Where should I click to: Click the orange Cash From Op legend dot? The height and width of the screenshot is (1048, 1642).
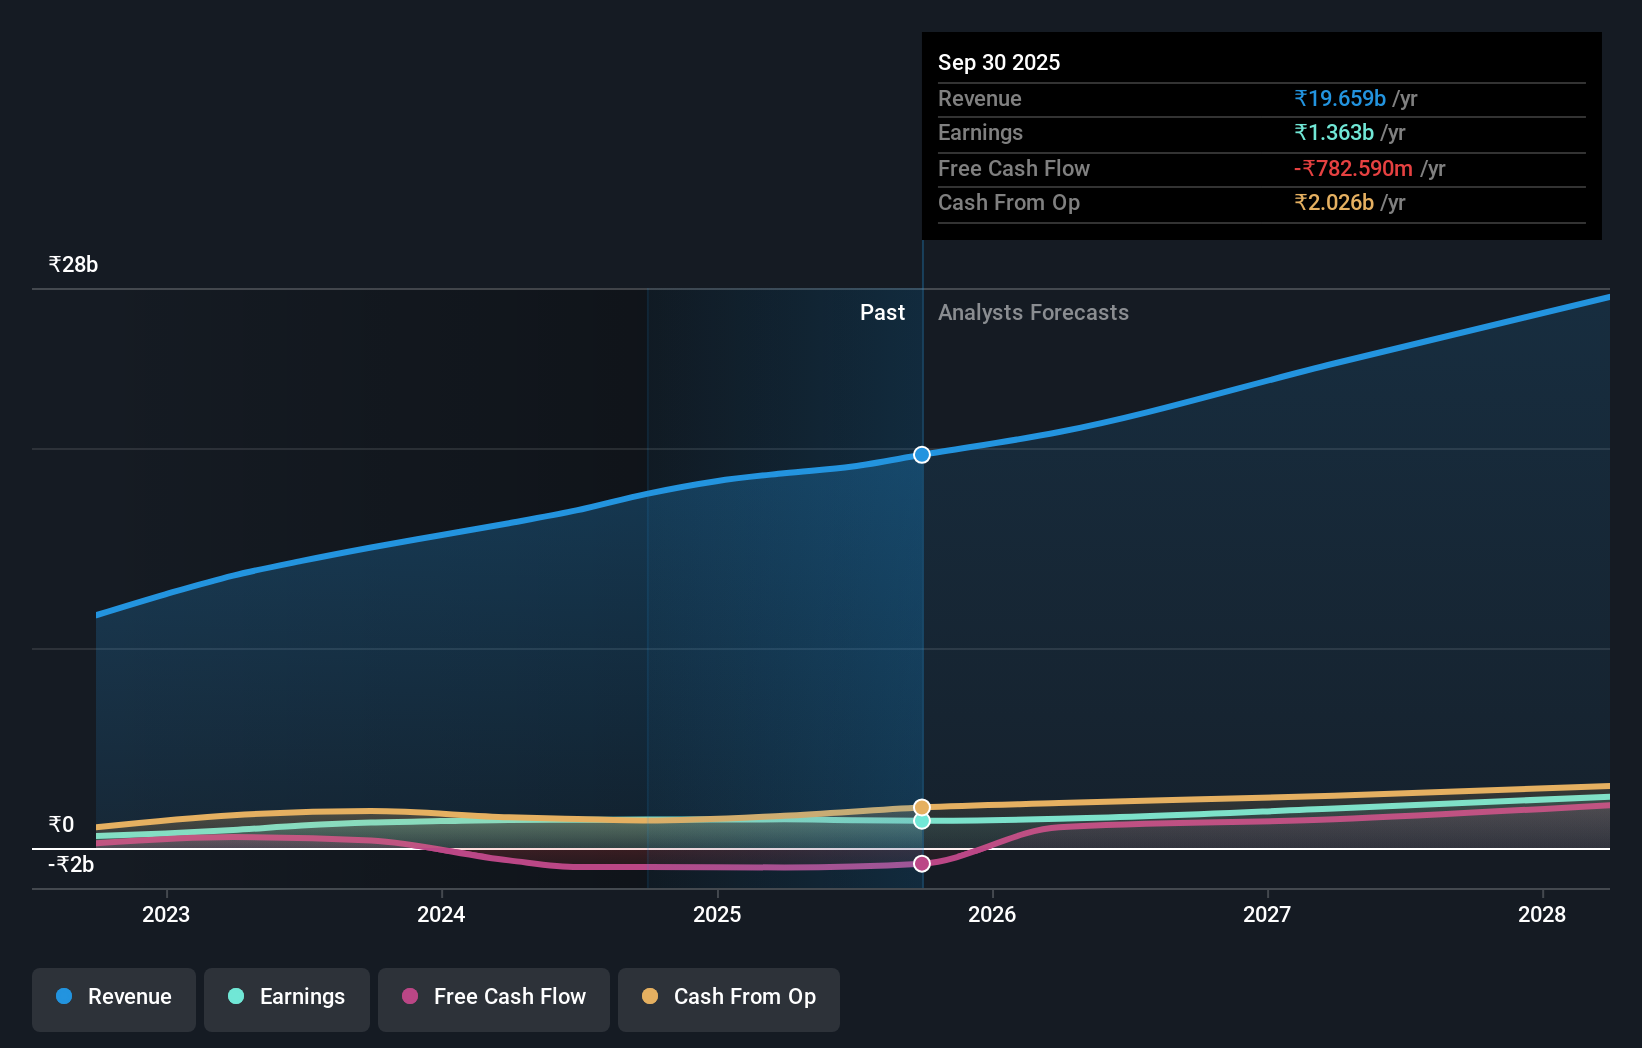tap(650, 997)
